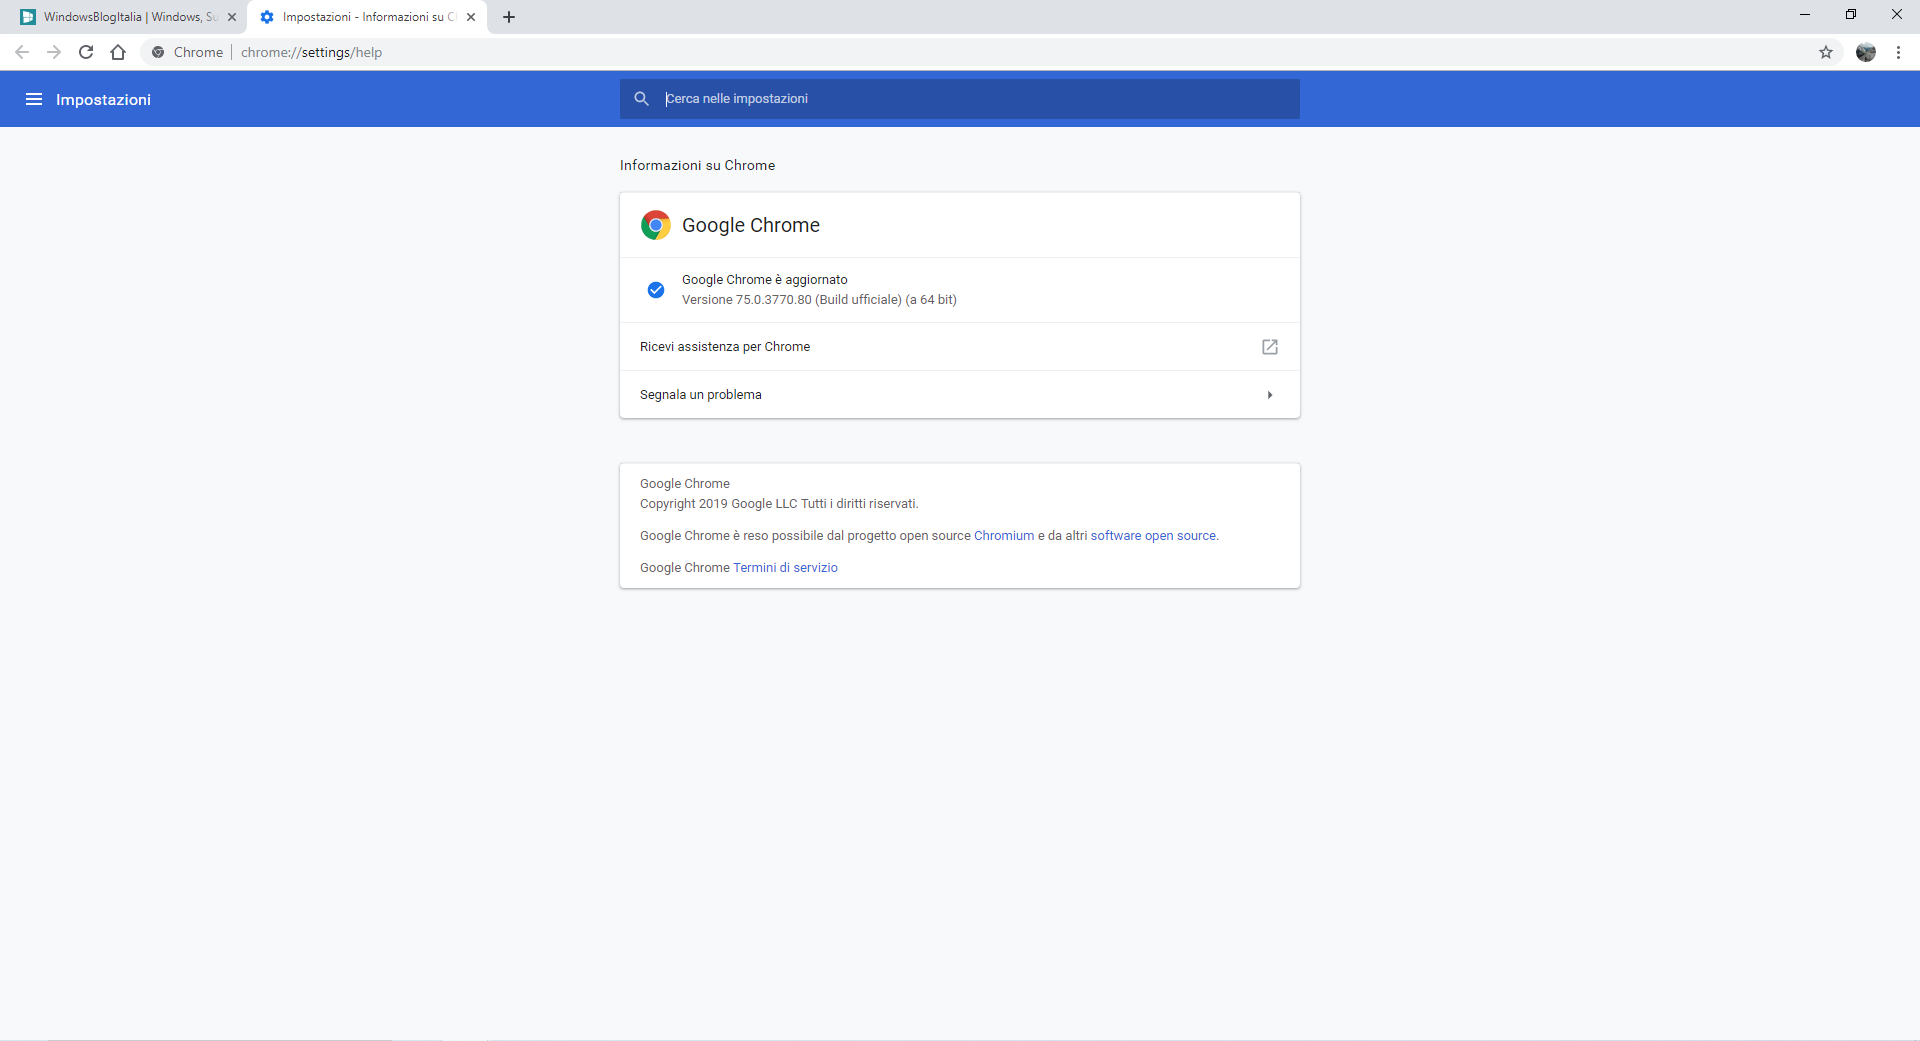The height and width of the screenshot is (1041, 1920).
Task: Select the Versione 75.0.3770.80 text
Action: click(x=819, y=300)
